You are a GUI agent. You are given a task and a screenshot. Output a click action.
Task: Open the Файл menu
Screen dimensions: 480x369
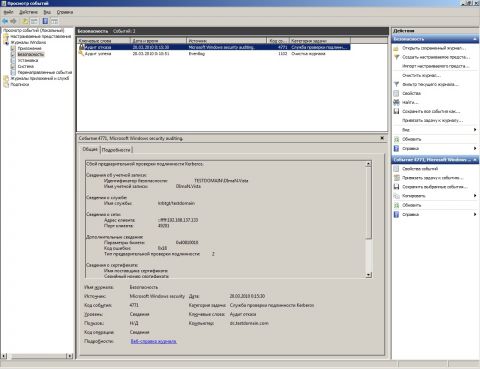(8, 12)
